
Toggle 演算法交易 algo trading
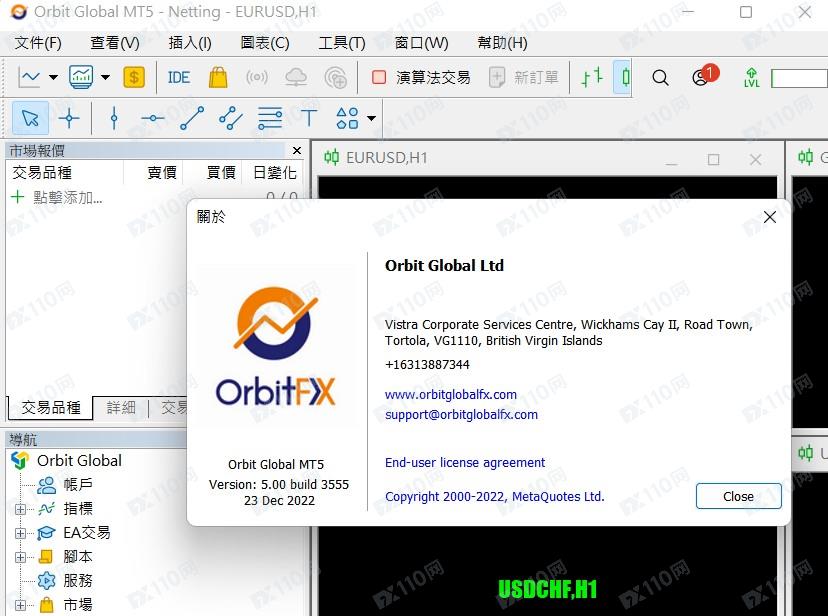[420, 77]
